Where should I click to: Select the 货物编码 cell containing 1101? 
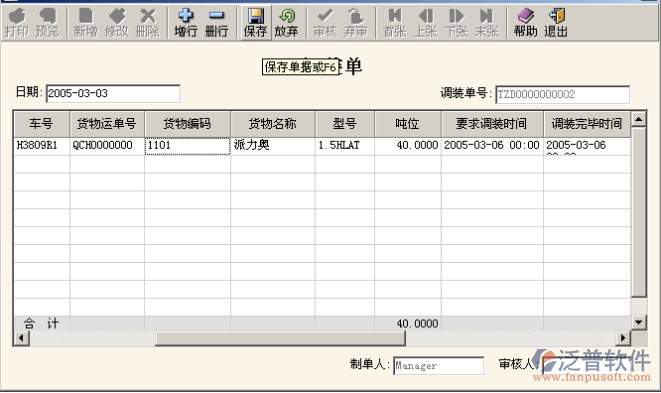pyautogui.click(x=188, y=145)
